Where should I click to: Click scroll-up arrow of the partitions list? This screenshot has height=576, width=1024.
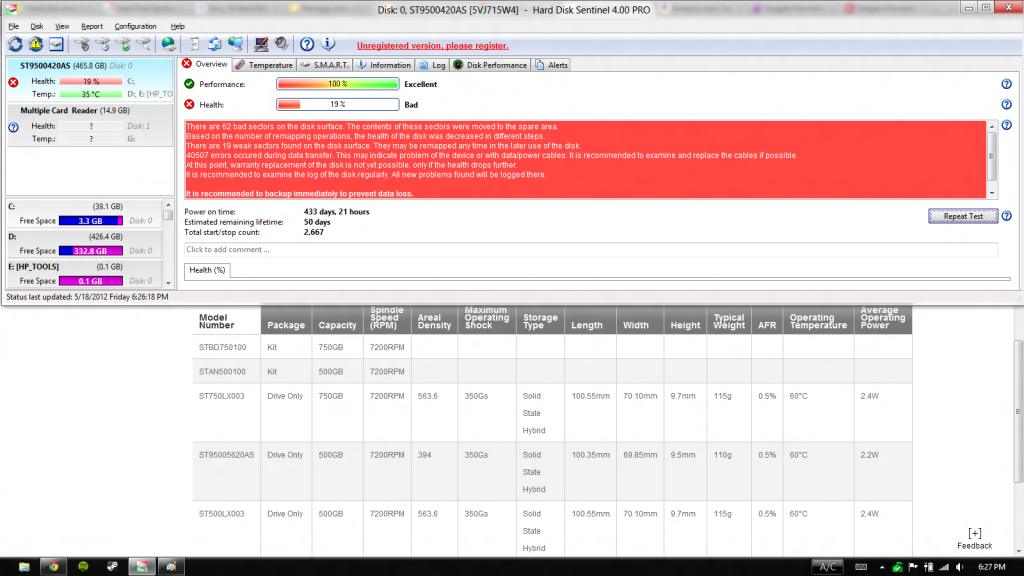[168, 205]
